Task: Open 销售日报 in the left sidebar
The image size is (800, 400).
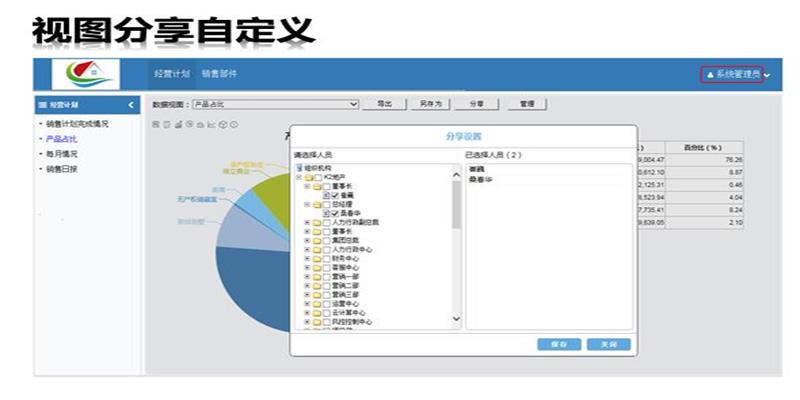Action: click(63, 169)
